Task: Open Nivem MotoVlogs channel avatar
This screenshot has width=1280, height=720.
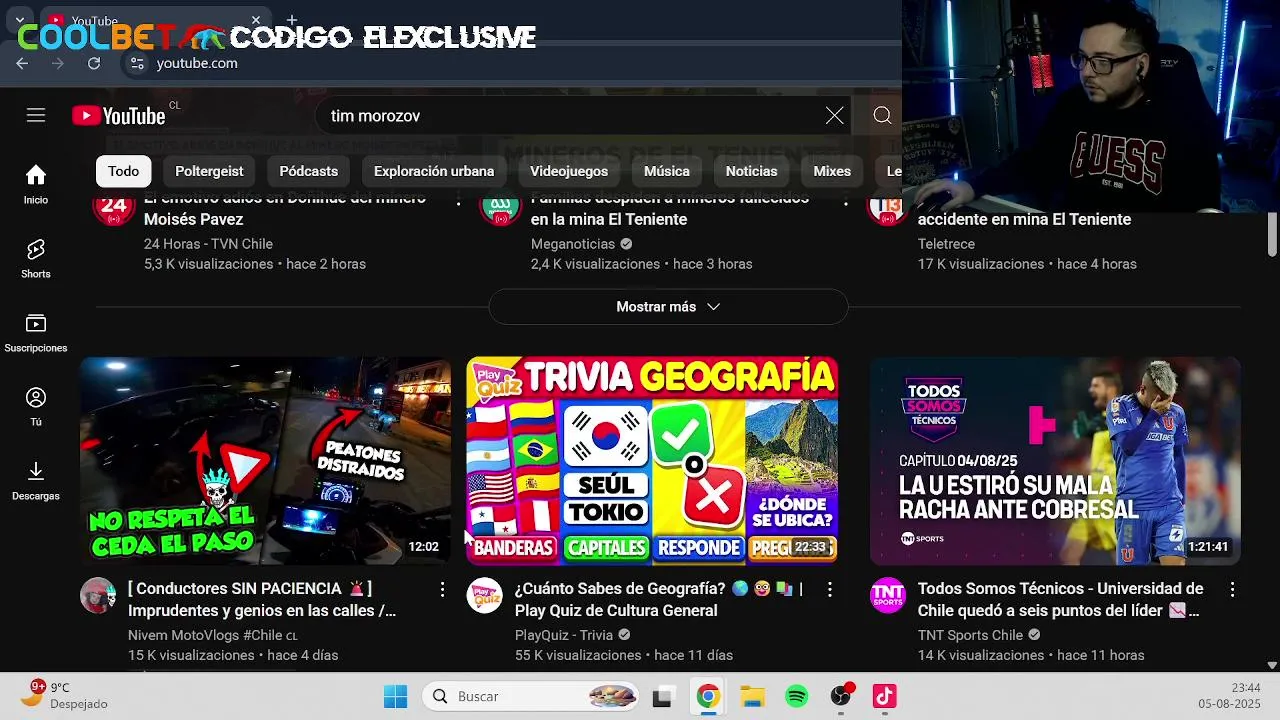Action: click(x=98, y=595)
